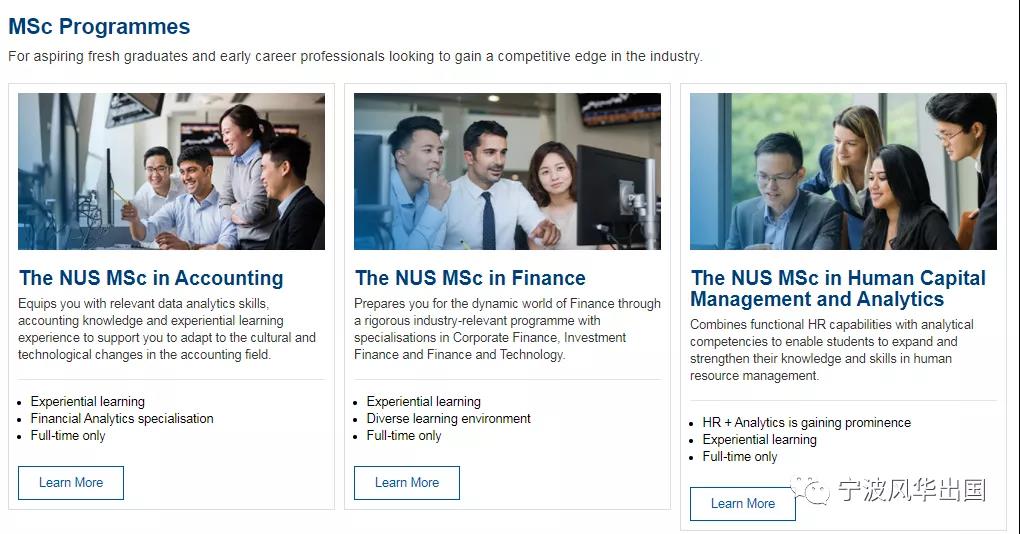This screenshot has height=534, width=1020.
Task: Click the Human Capital programme photo thumbnail
Action: click(843, 171)
